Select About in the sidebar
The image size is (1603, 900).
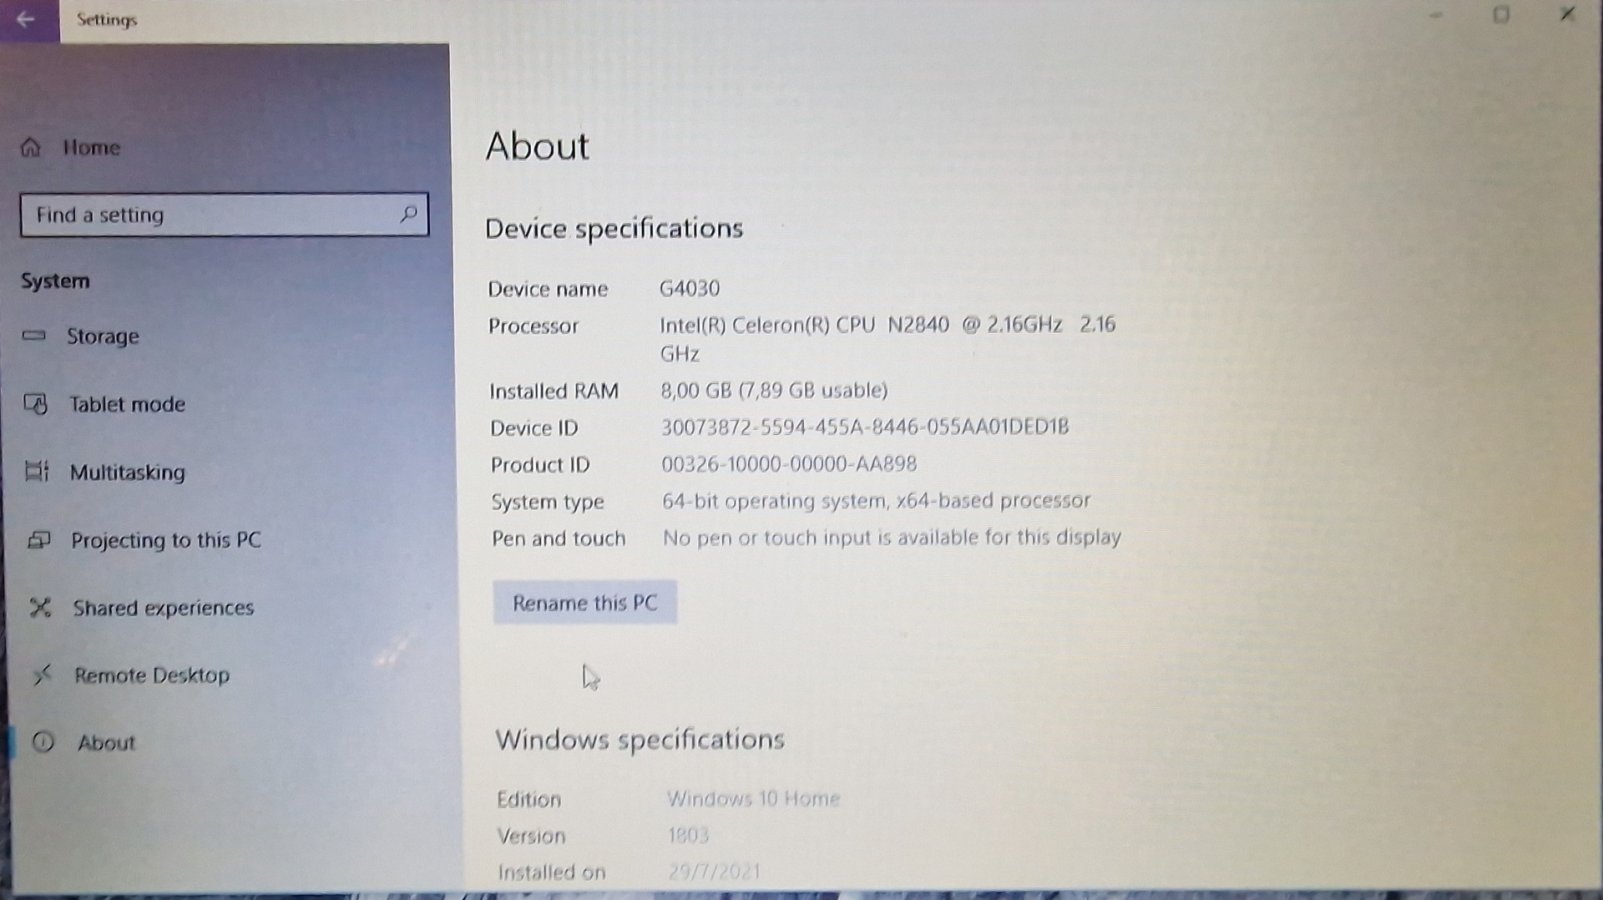[x=106, y=743]
